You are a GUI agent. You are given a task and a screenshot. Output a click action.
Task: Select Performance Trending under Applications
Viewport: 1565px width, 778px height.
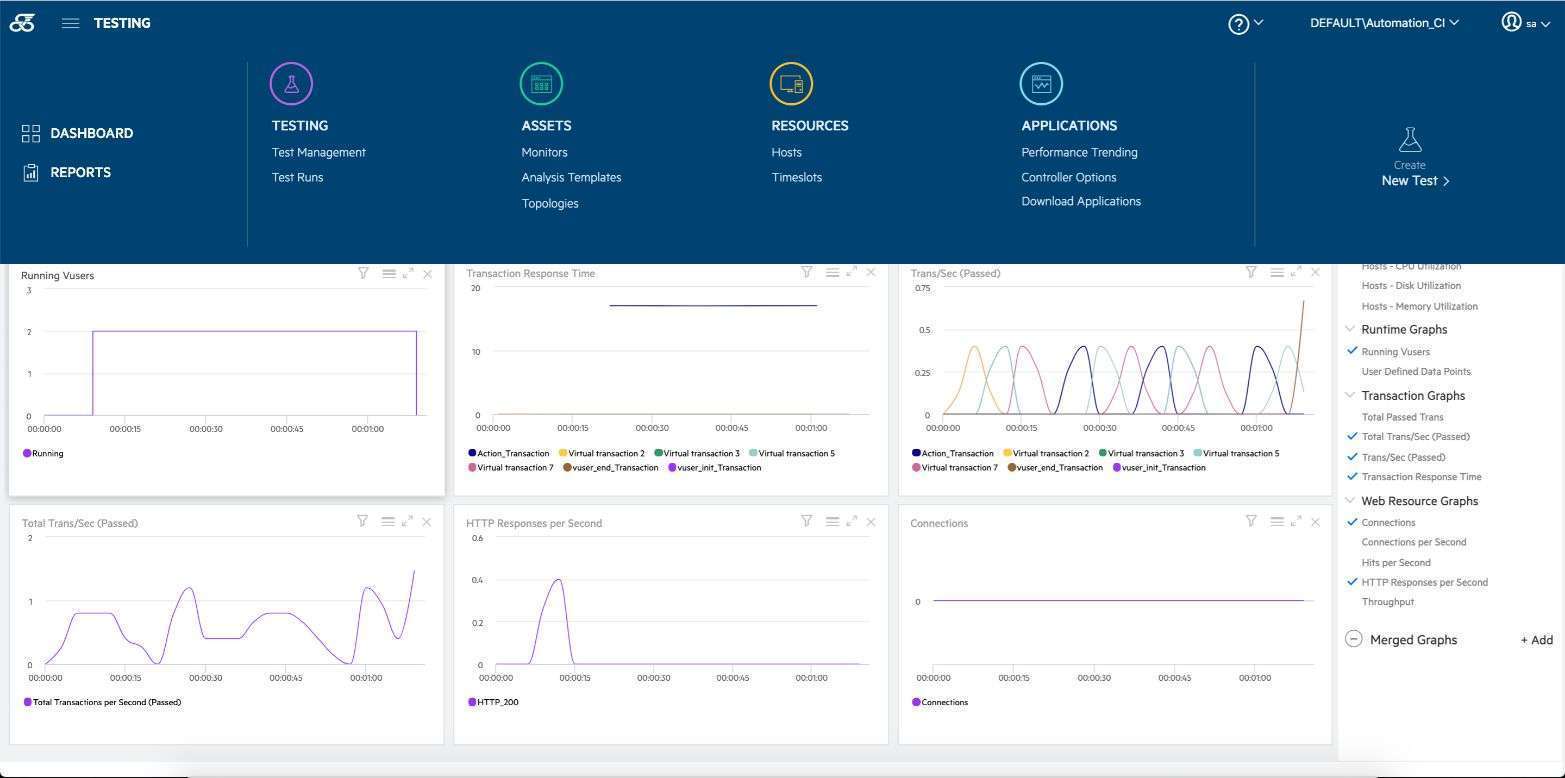click(x=1079, y=152)
